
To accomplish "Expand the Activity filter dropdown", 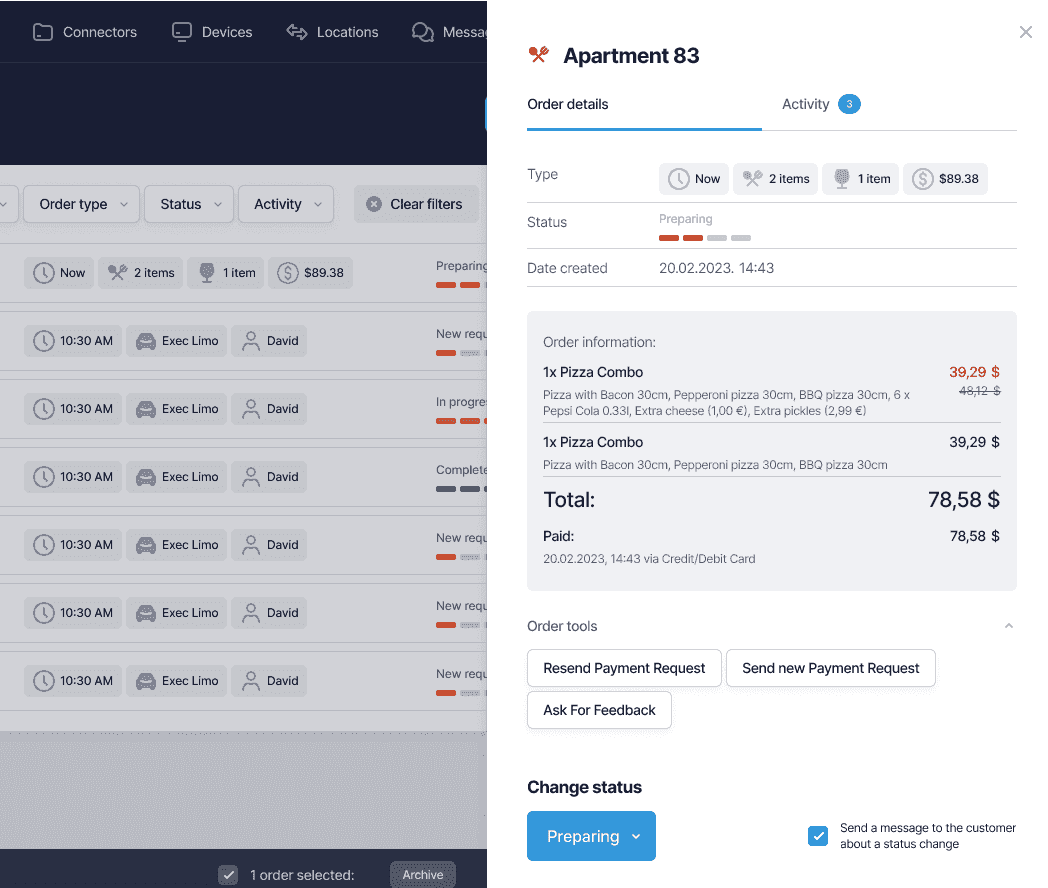I will click(286, 204).
